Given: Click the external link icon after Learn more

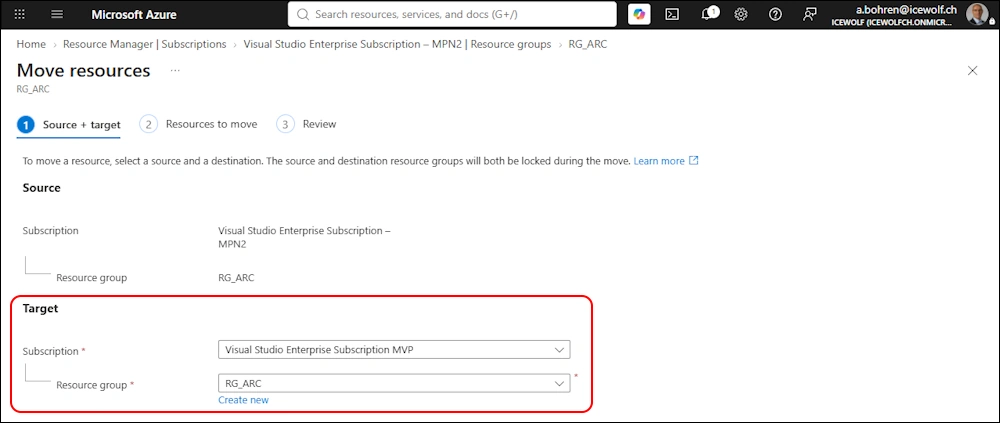Looking at the screenshot, I should pyautogui.click(x=694, y=161).
